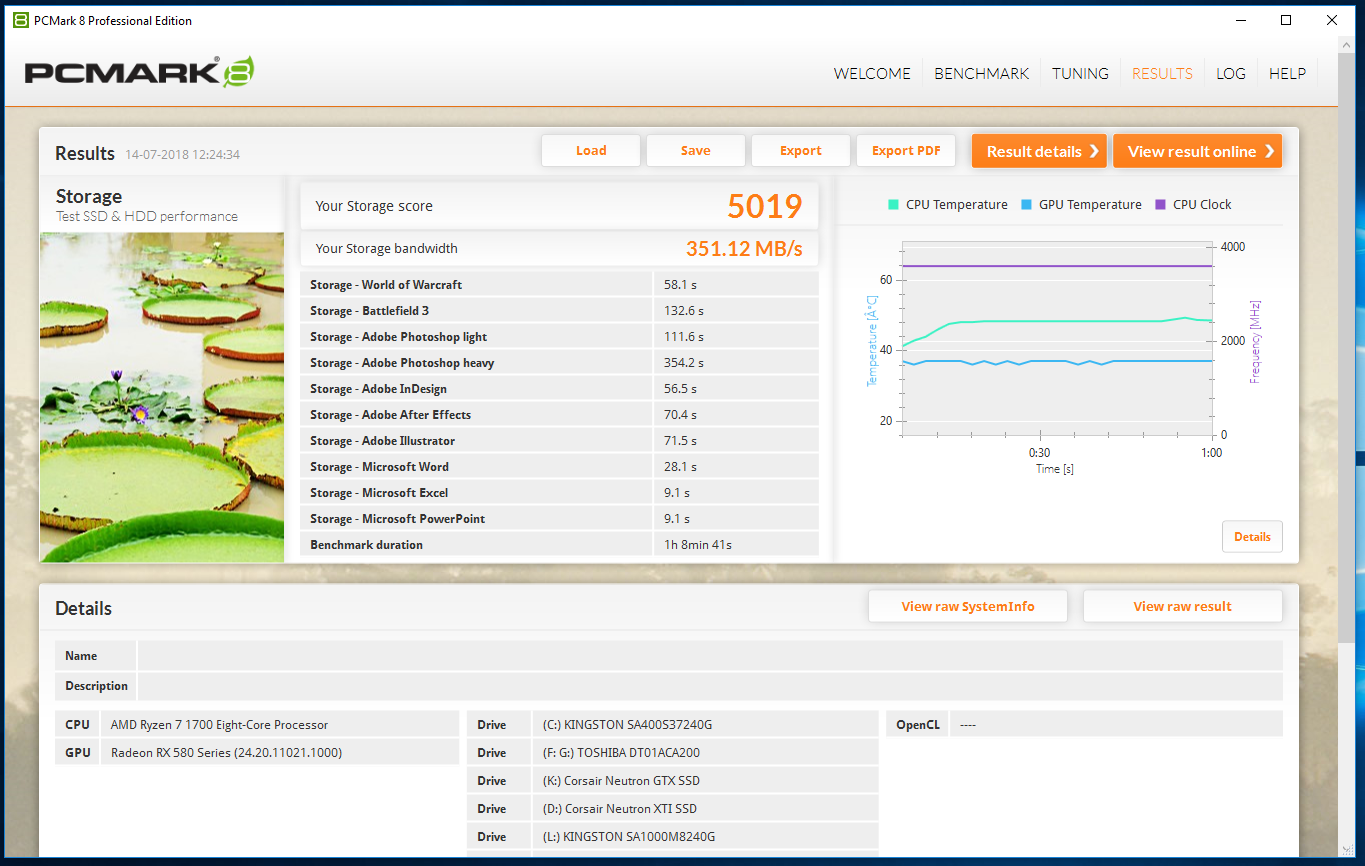This screenshot has width=1365, height=866.
Task: Click the OpenCL value field
Action: pyautogui.click(x=1115, y=725)
